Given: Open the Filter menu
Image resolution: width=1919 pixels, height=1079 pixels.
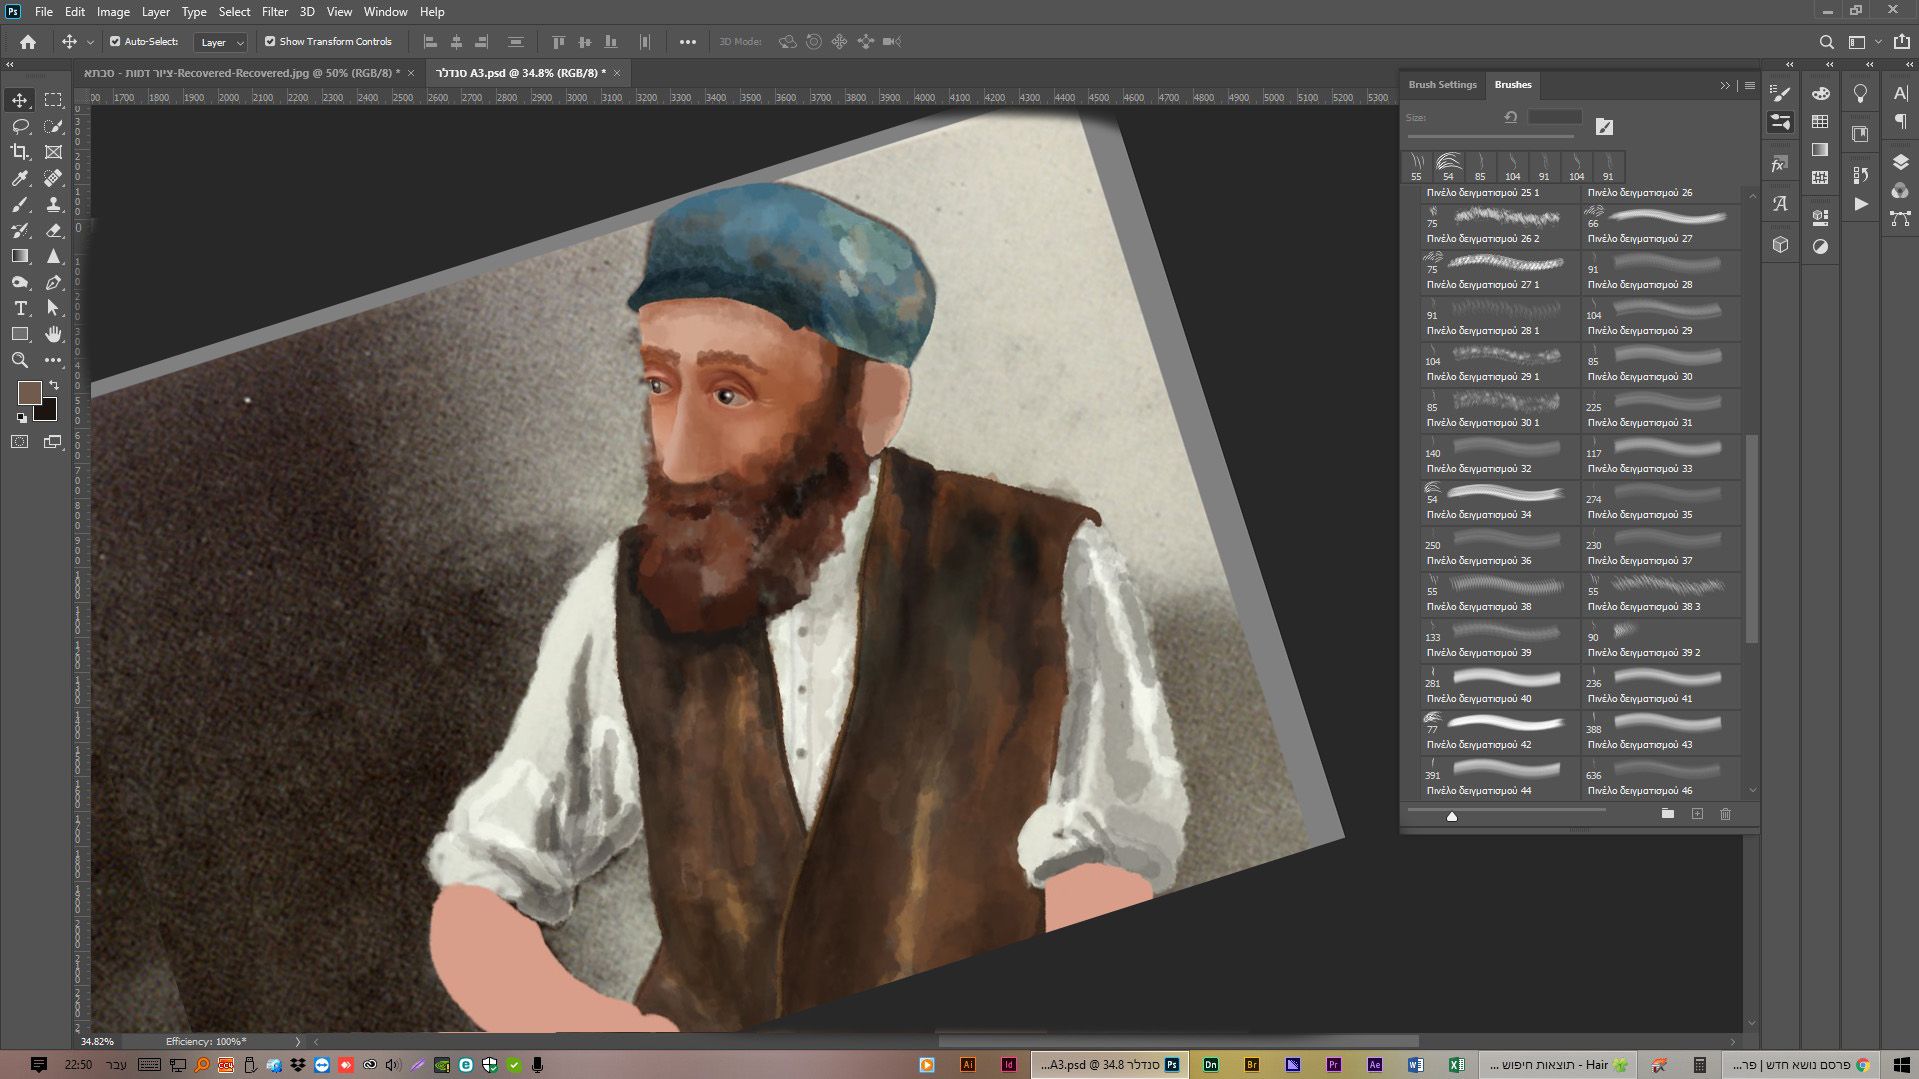Looking at the screenshot, I should (x=274, y=12).
